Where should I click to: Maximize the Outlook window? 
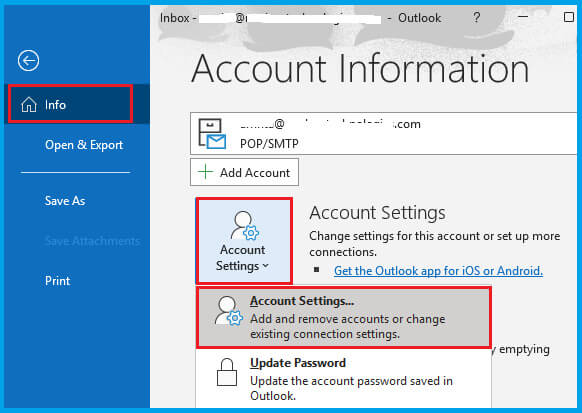(x=569, y=17)
